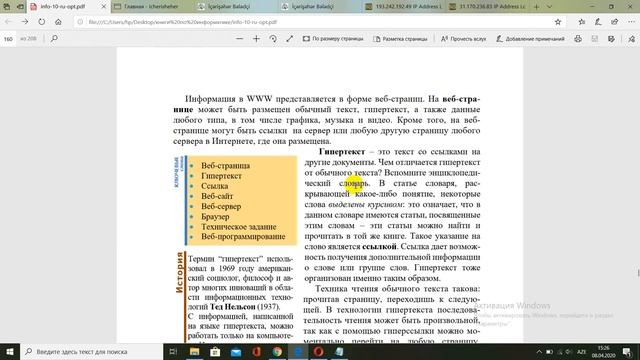Open Microsoft Store from the taskbar

pos(215,351)
